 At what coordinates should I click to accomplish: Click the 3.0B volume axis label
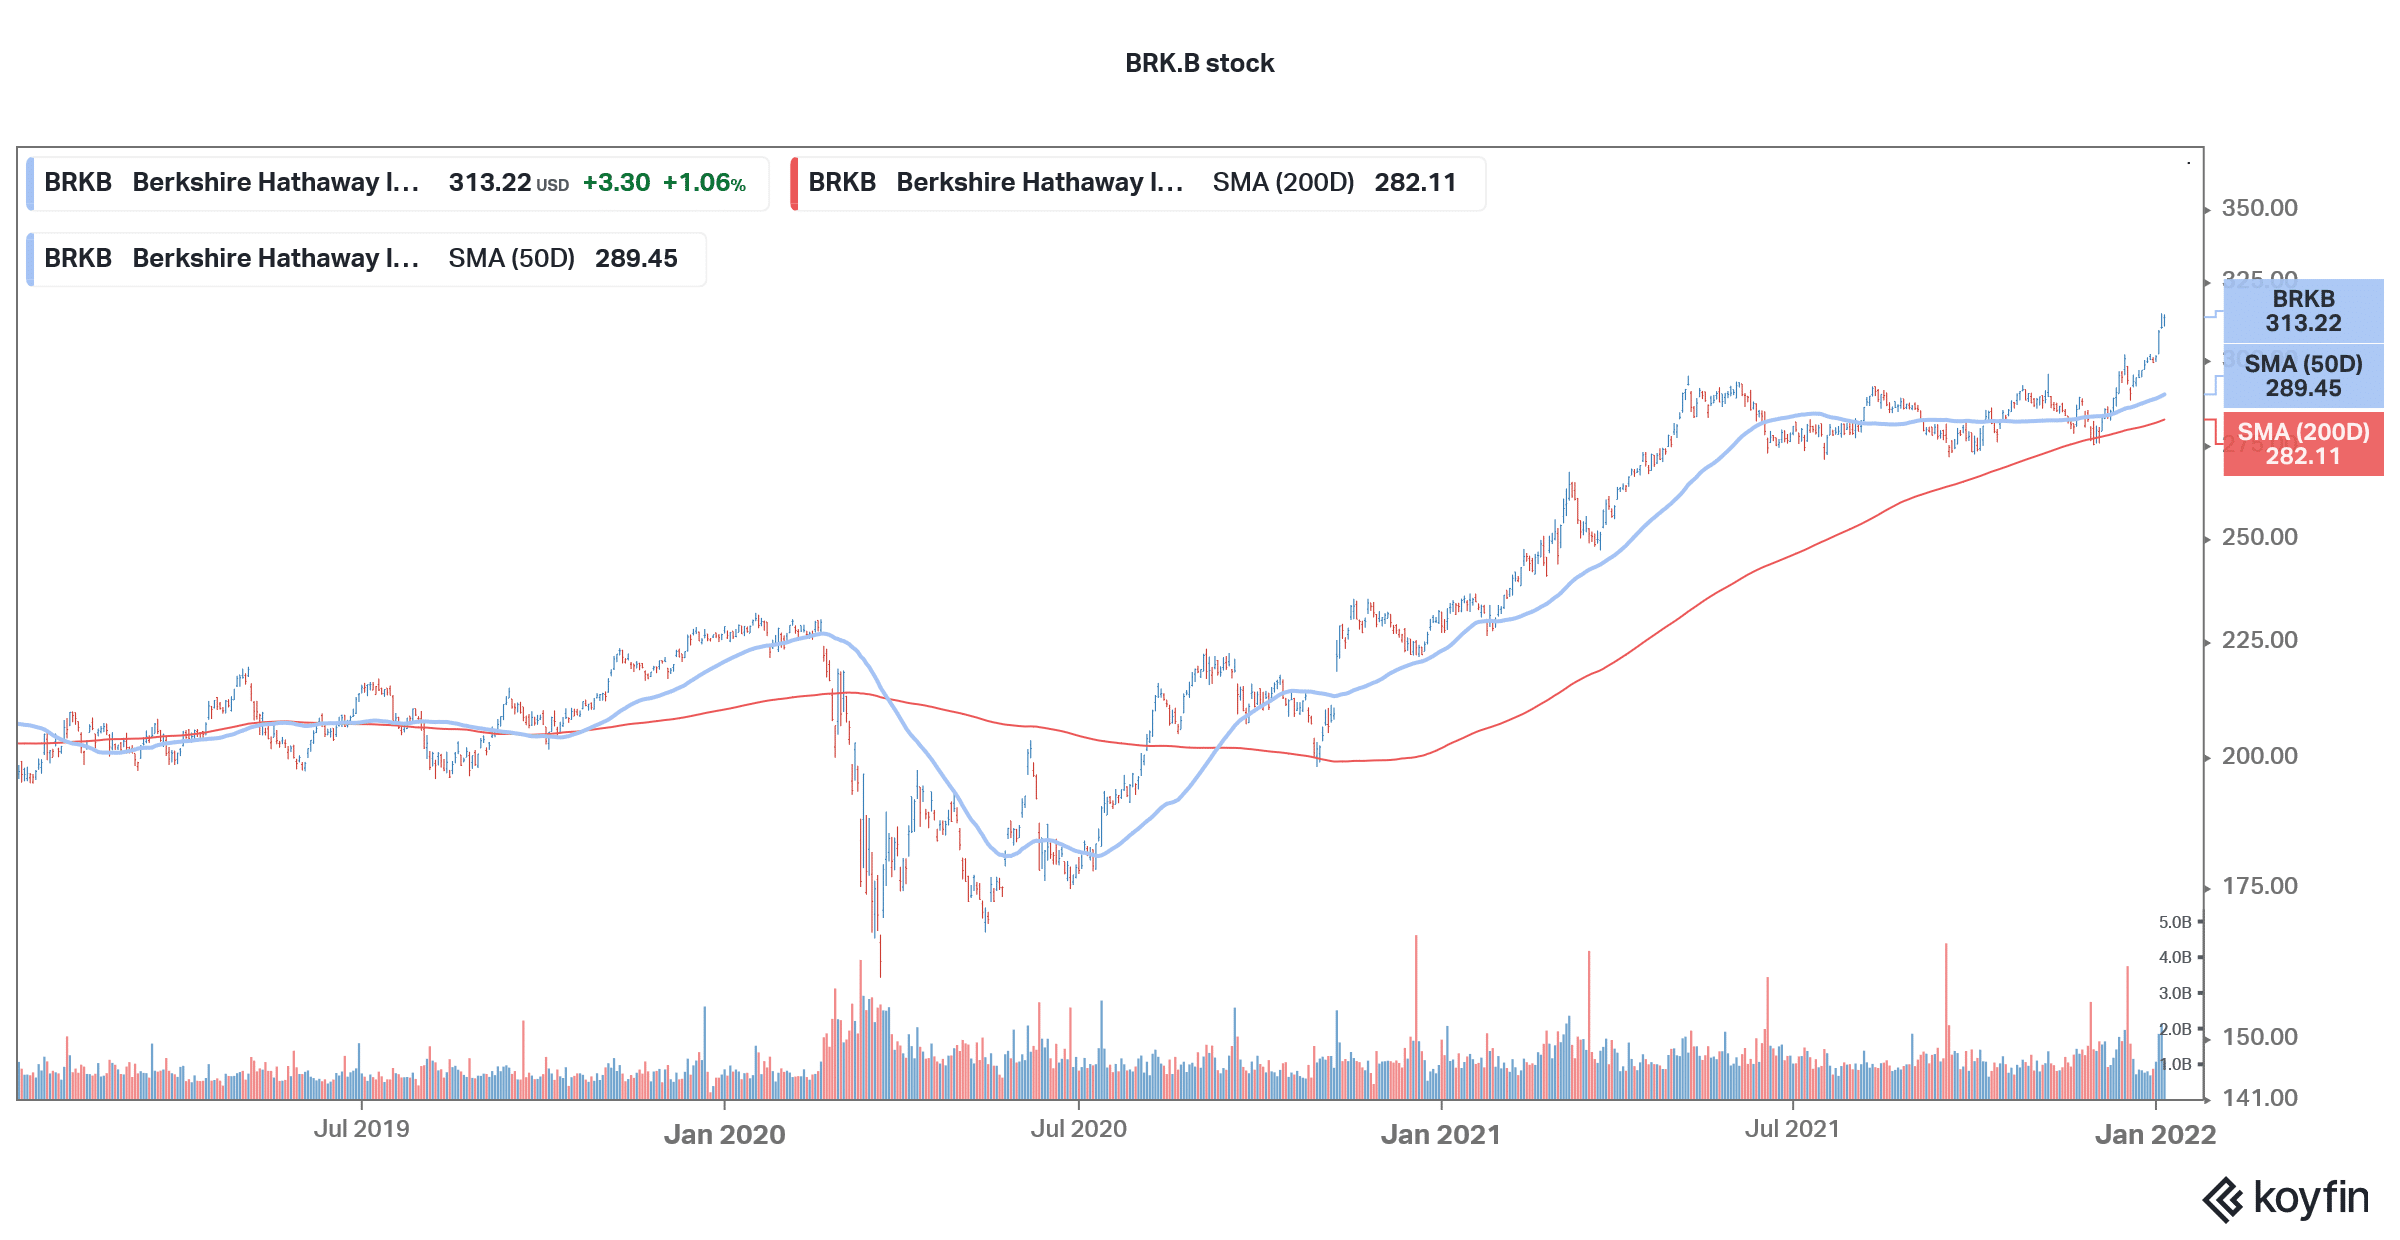pos(2175,993)
